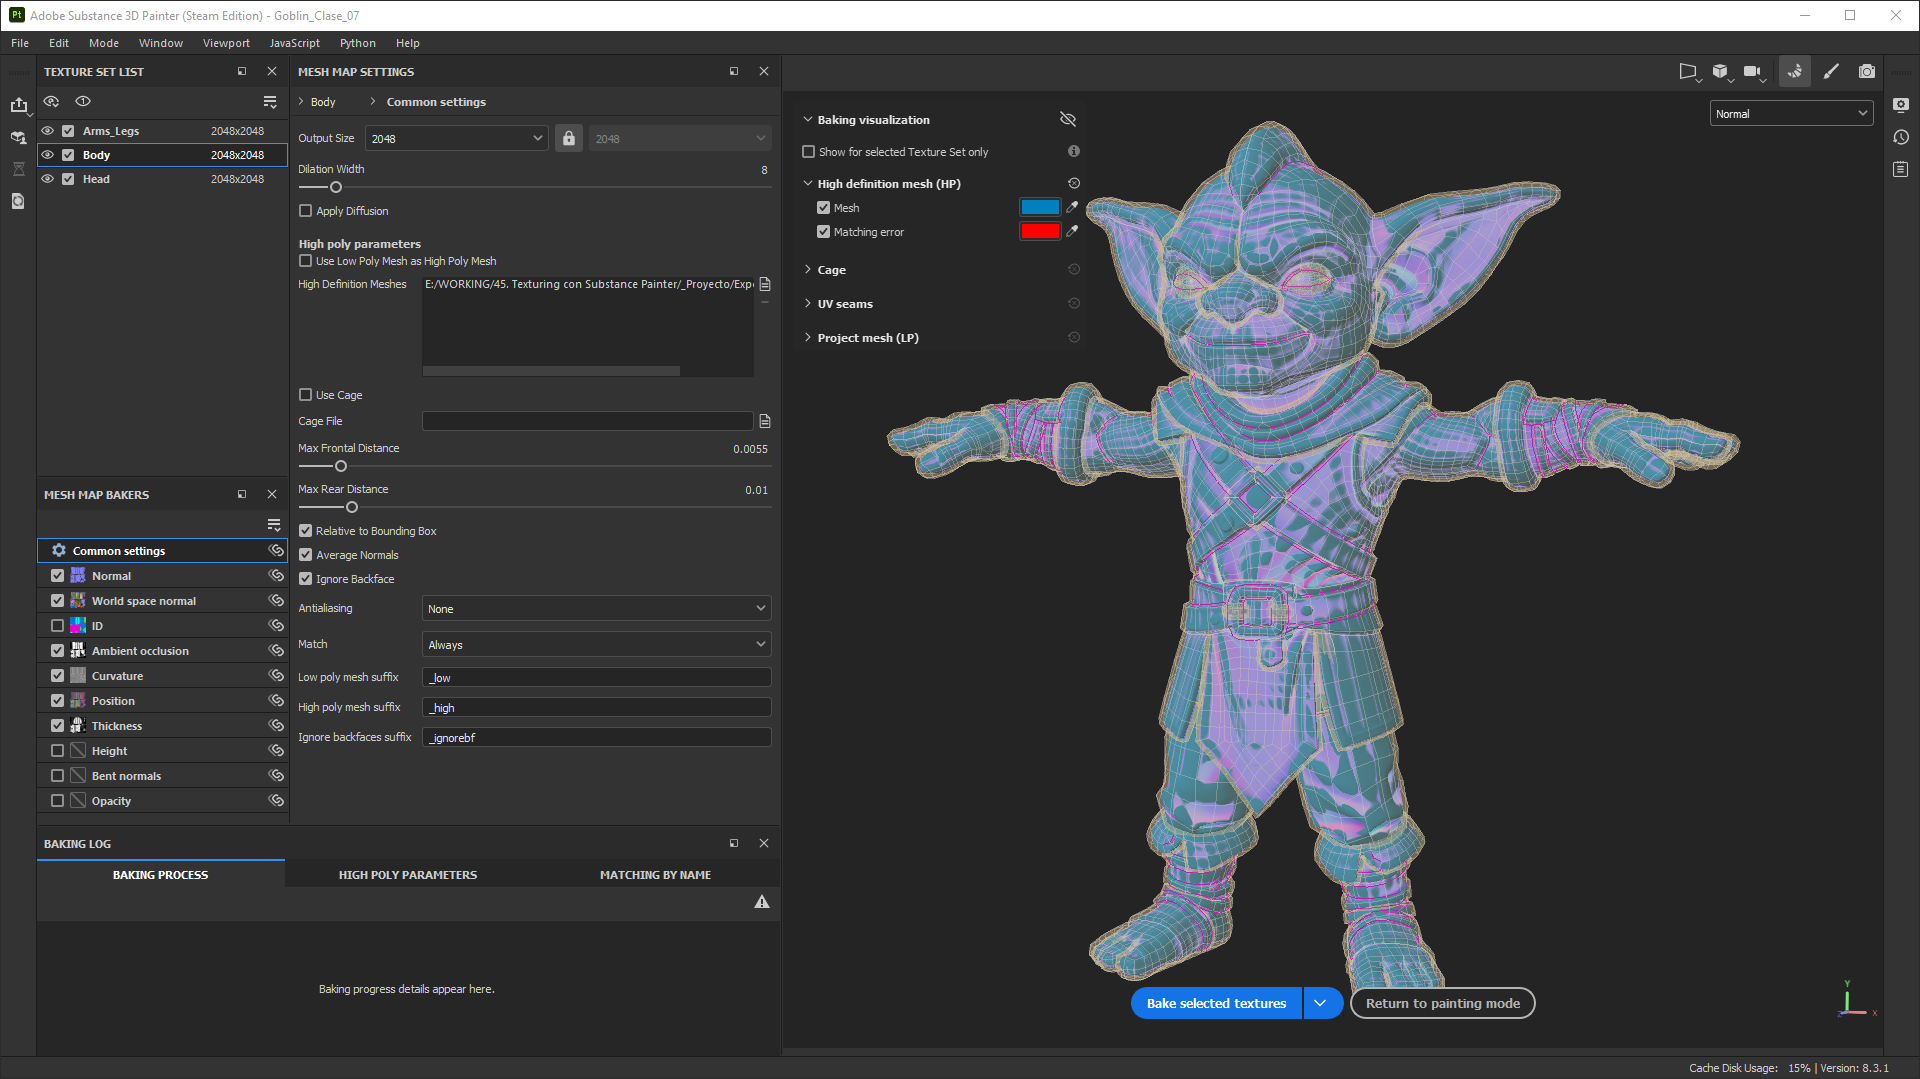1920x1079 pixels.
Task: Hide the Head texture set
Action: tap(48, 179)
